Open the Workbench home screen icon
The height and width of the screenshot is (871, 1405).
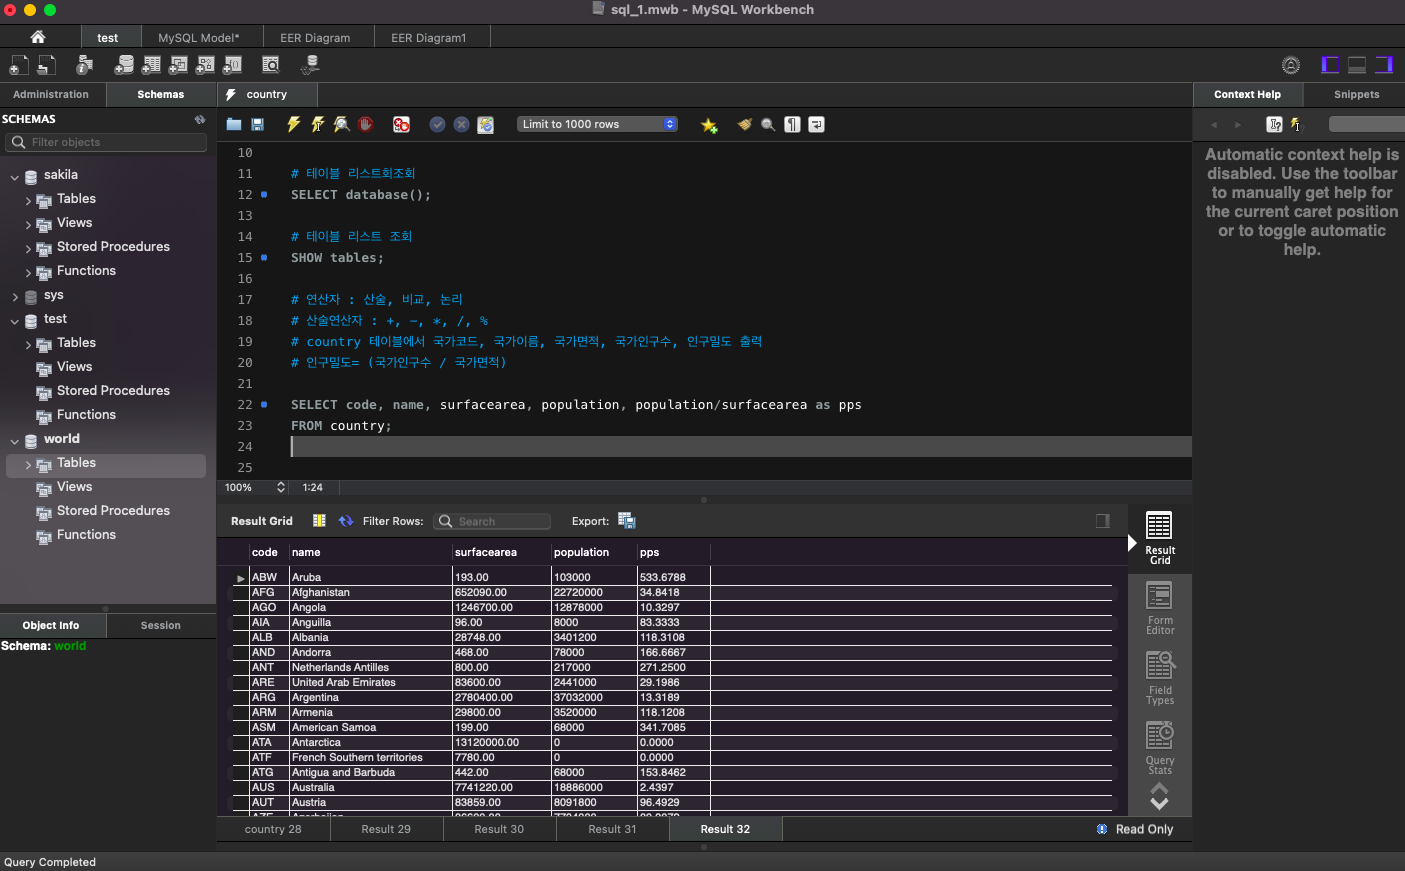38,37
